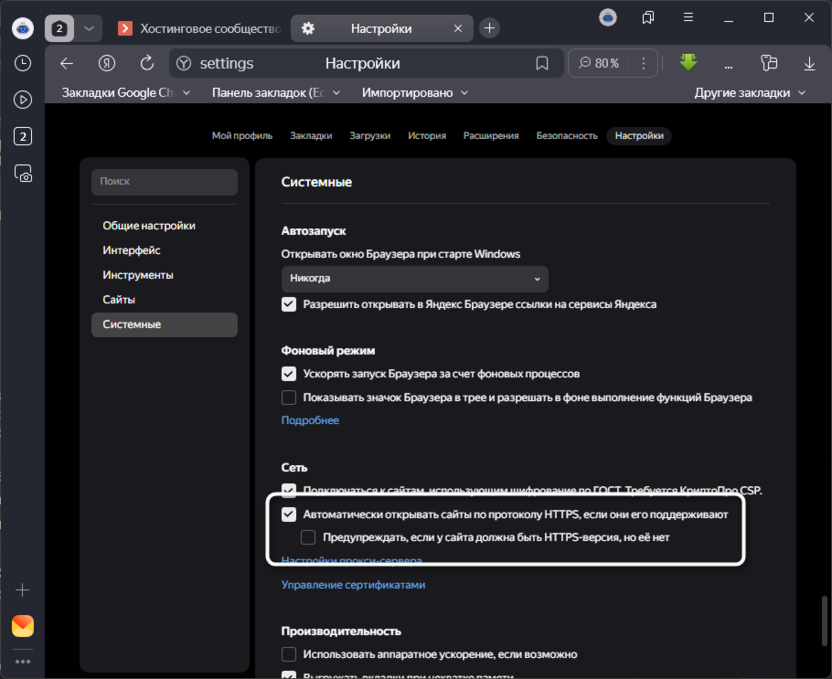The image size is (832, 679).
Task: Open Управление сертификатами link
Action: [352, 584]
